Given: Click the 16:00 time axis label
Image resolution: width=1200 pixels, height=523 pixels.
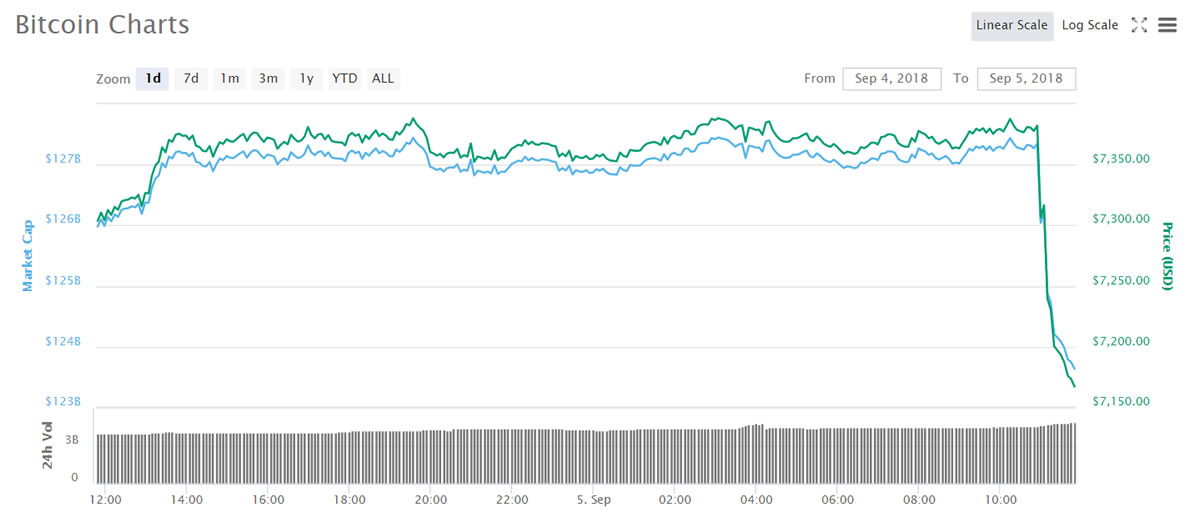Looking at the screenshot, I should pos(268,500).
